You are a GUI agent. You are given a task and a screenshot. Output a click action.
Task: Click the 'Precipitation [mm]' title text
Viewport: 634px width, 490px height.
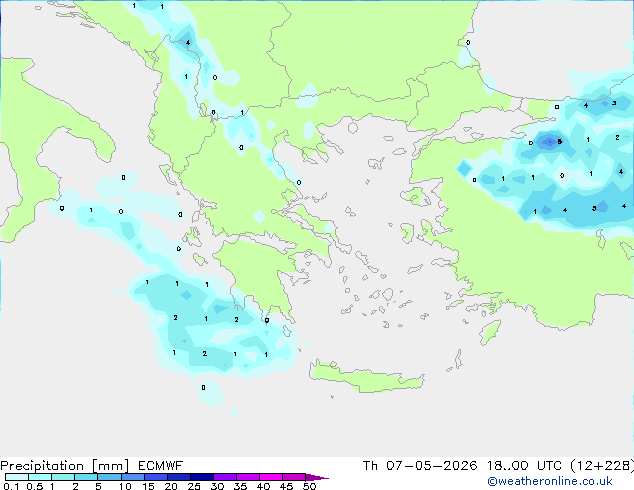[65, 466]
